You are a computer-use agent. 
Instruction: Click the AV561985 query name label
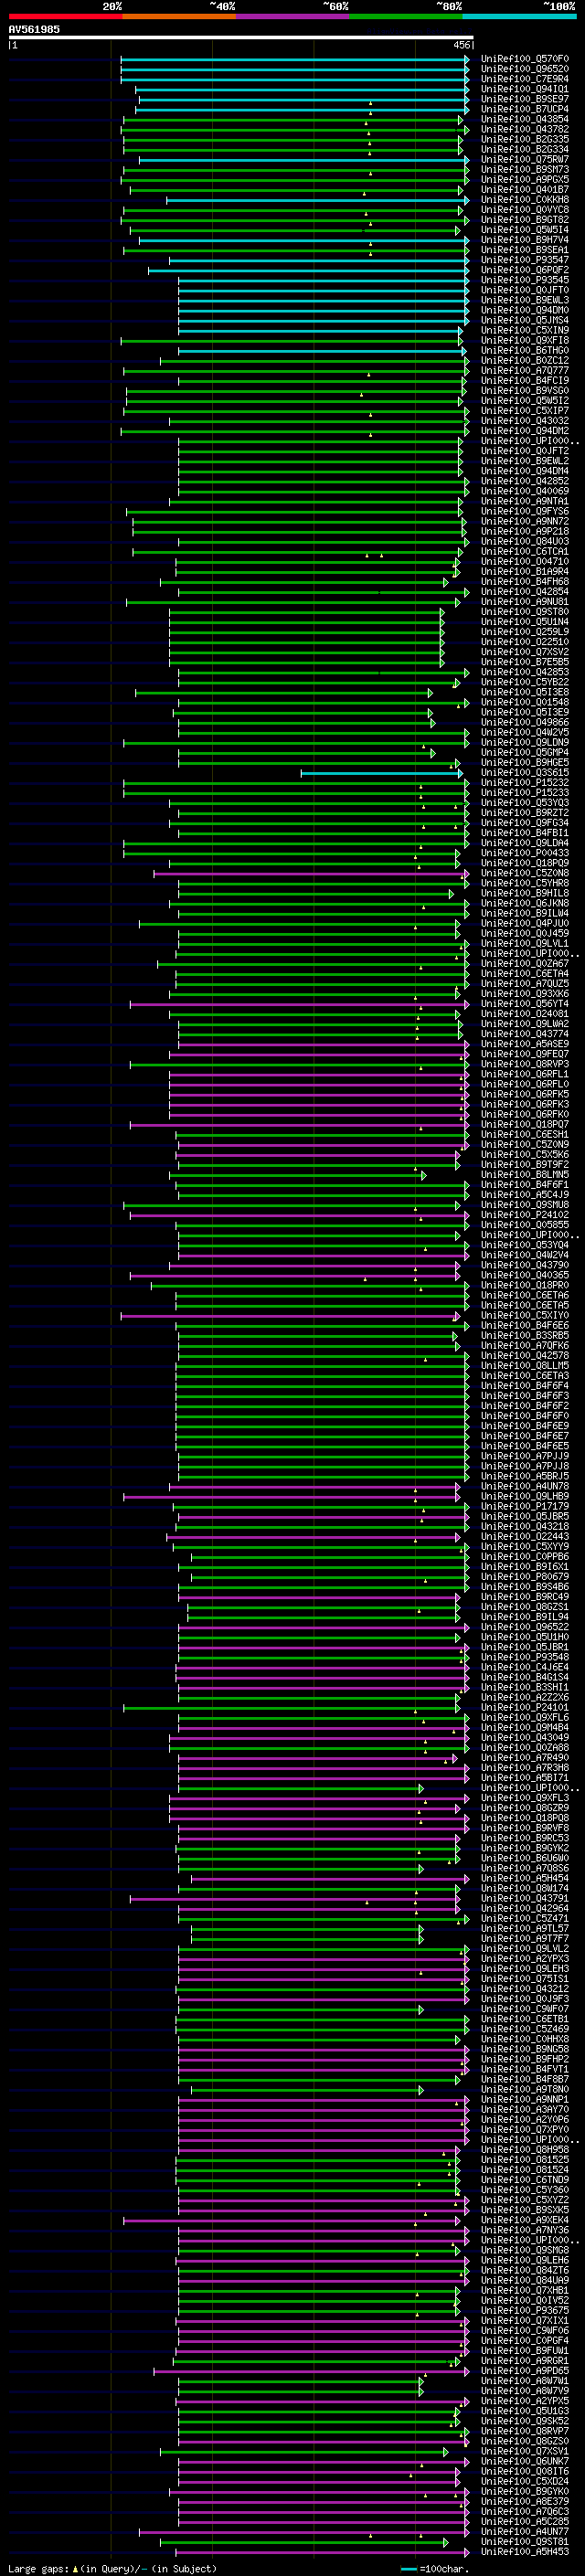[34, 30]
